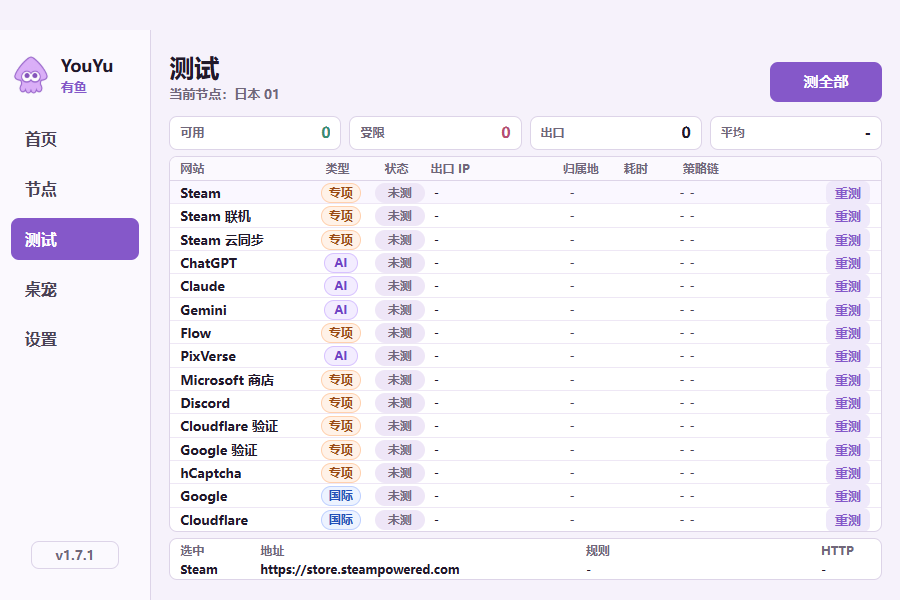Click 重测 in the Google row

click(848, 497)
